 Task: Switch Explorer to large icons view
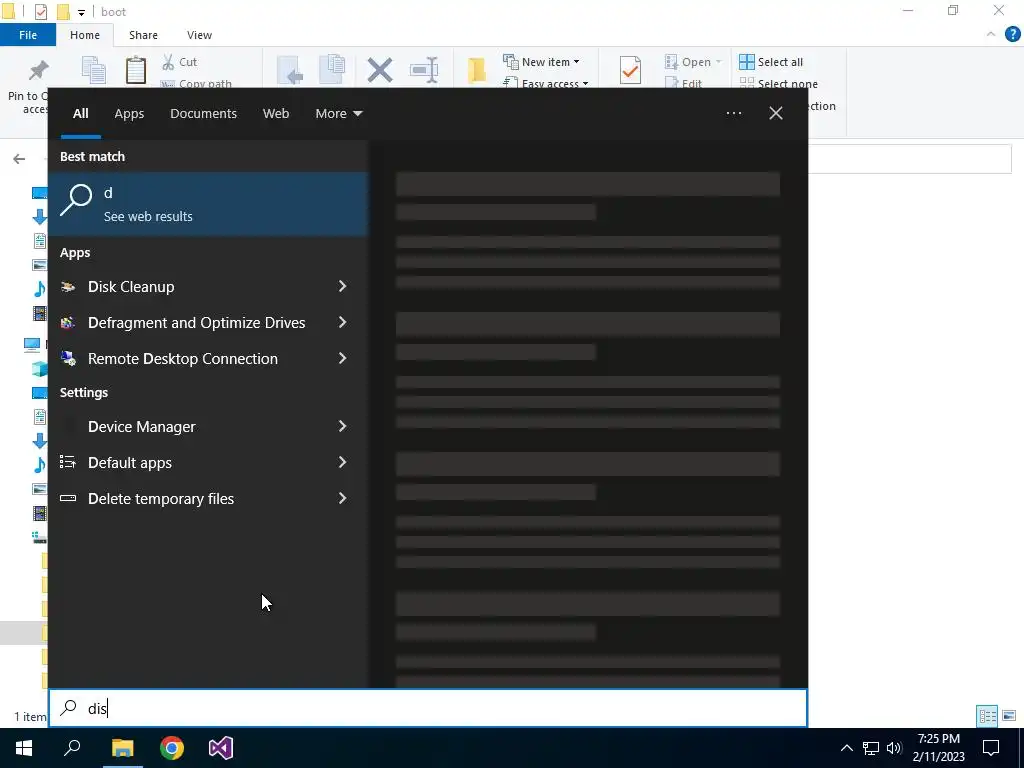(1009, 716)
